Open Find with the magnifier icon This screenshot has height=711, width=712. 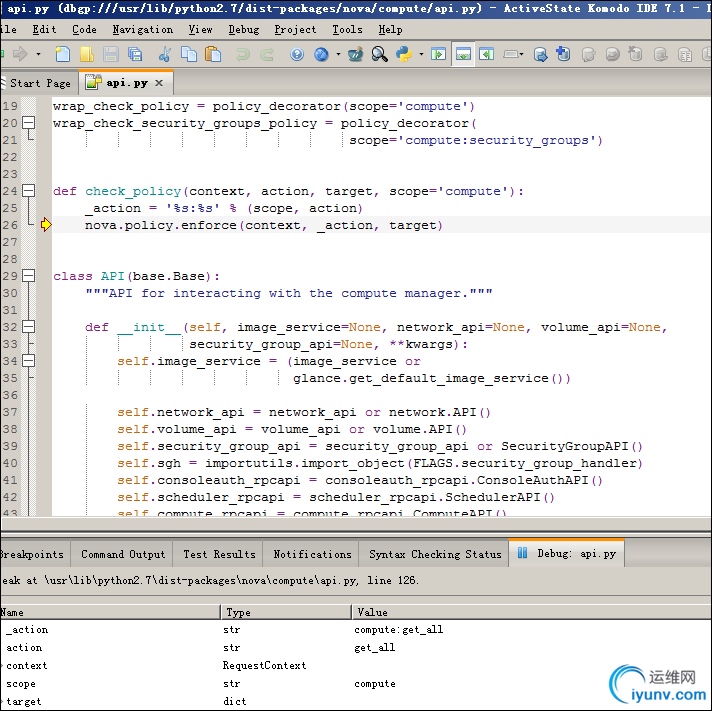coord(380,54)
